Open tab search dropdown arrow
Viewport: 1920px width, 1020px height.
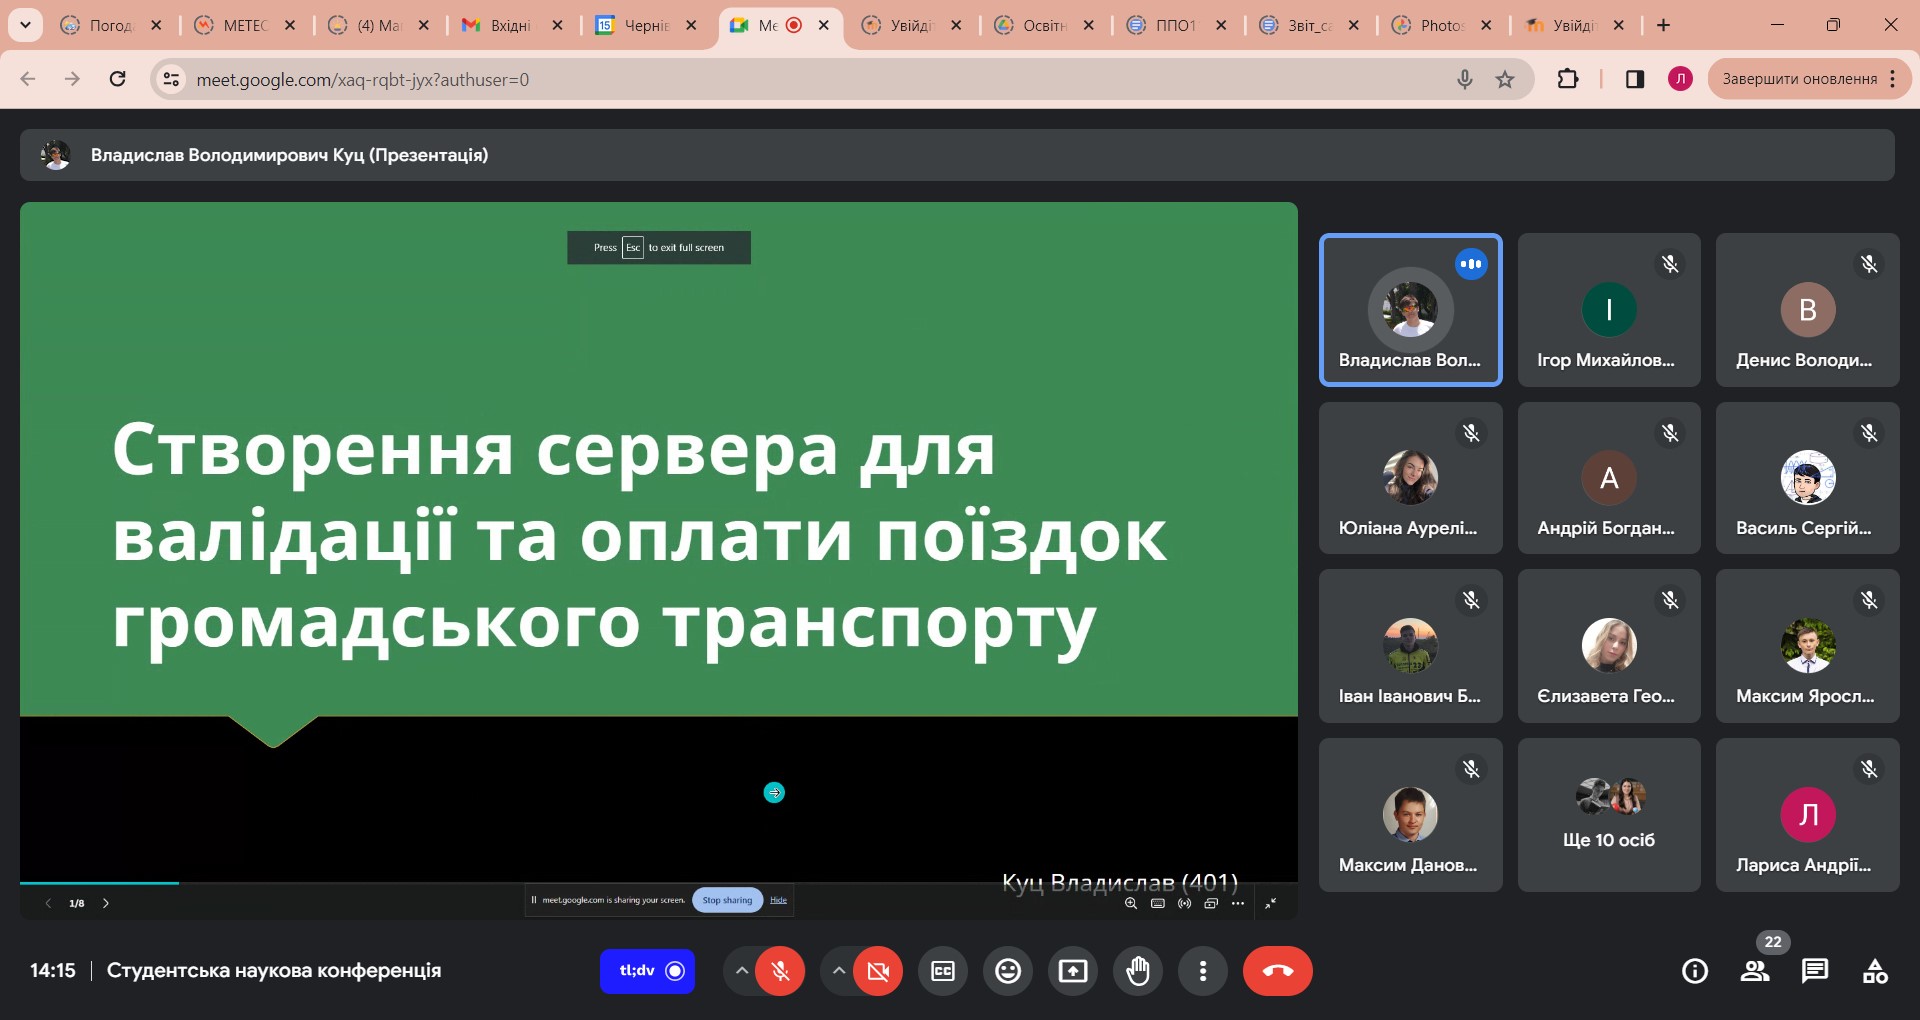tap(25, 25)
